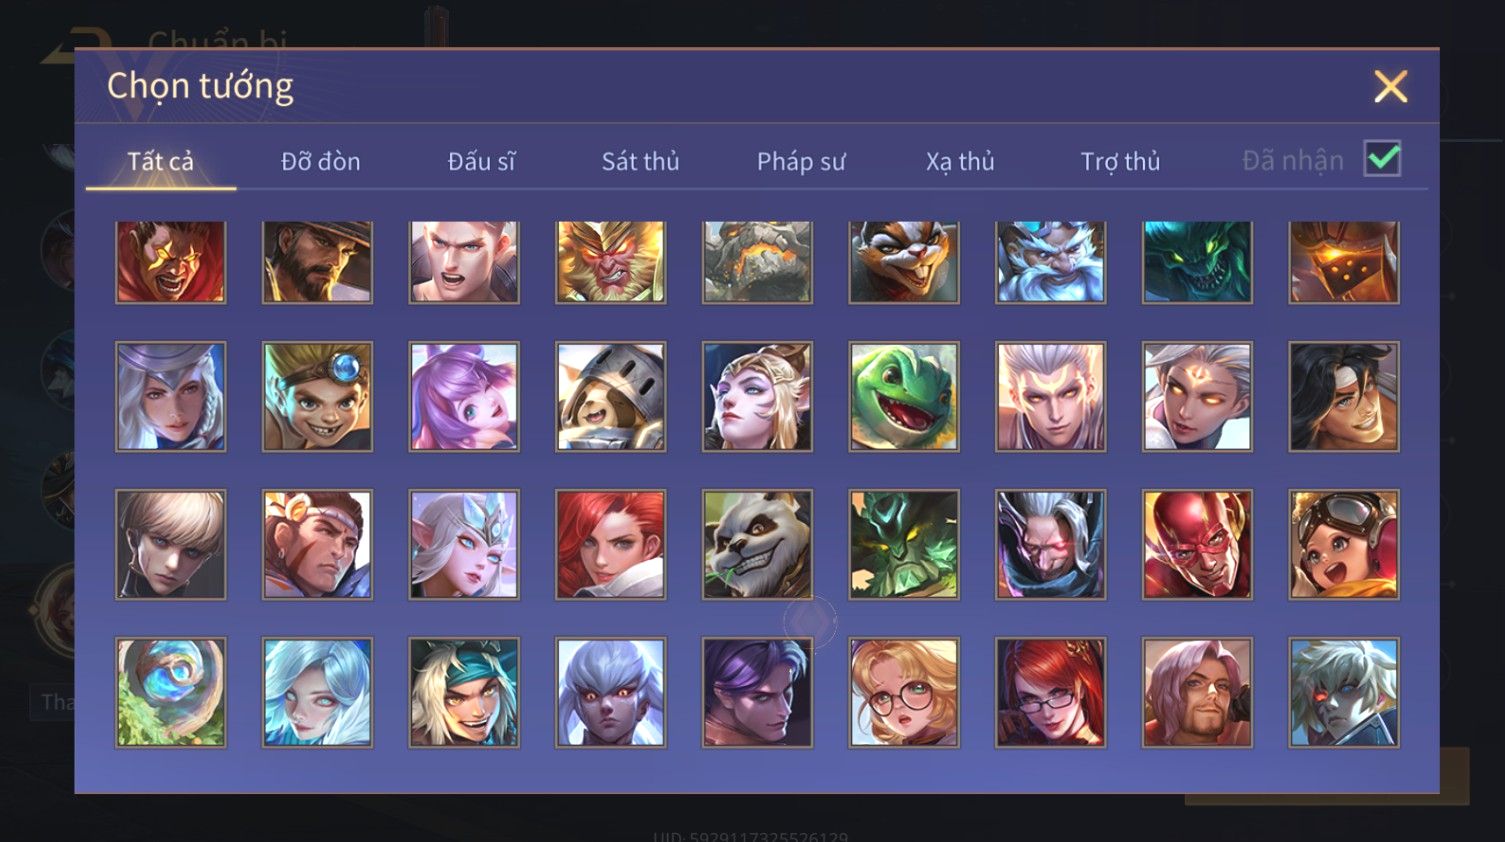This screenshot has height=842, width=1505.
Task: Select the white-bearded blue wizard hero
Action: 1051,262
